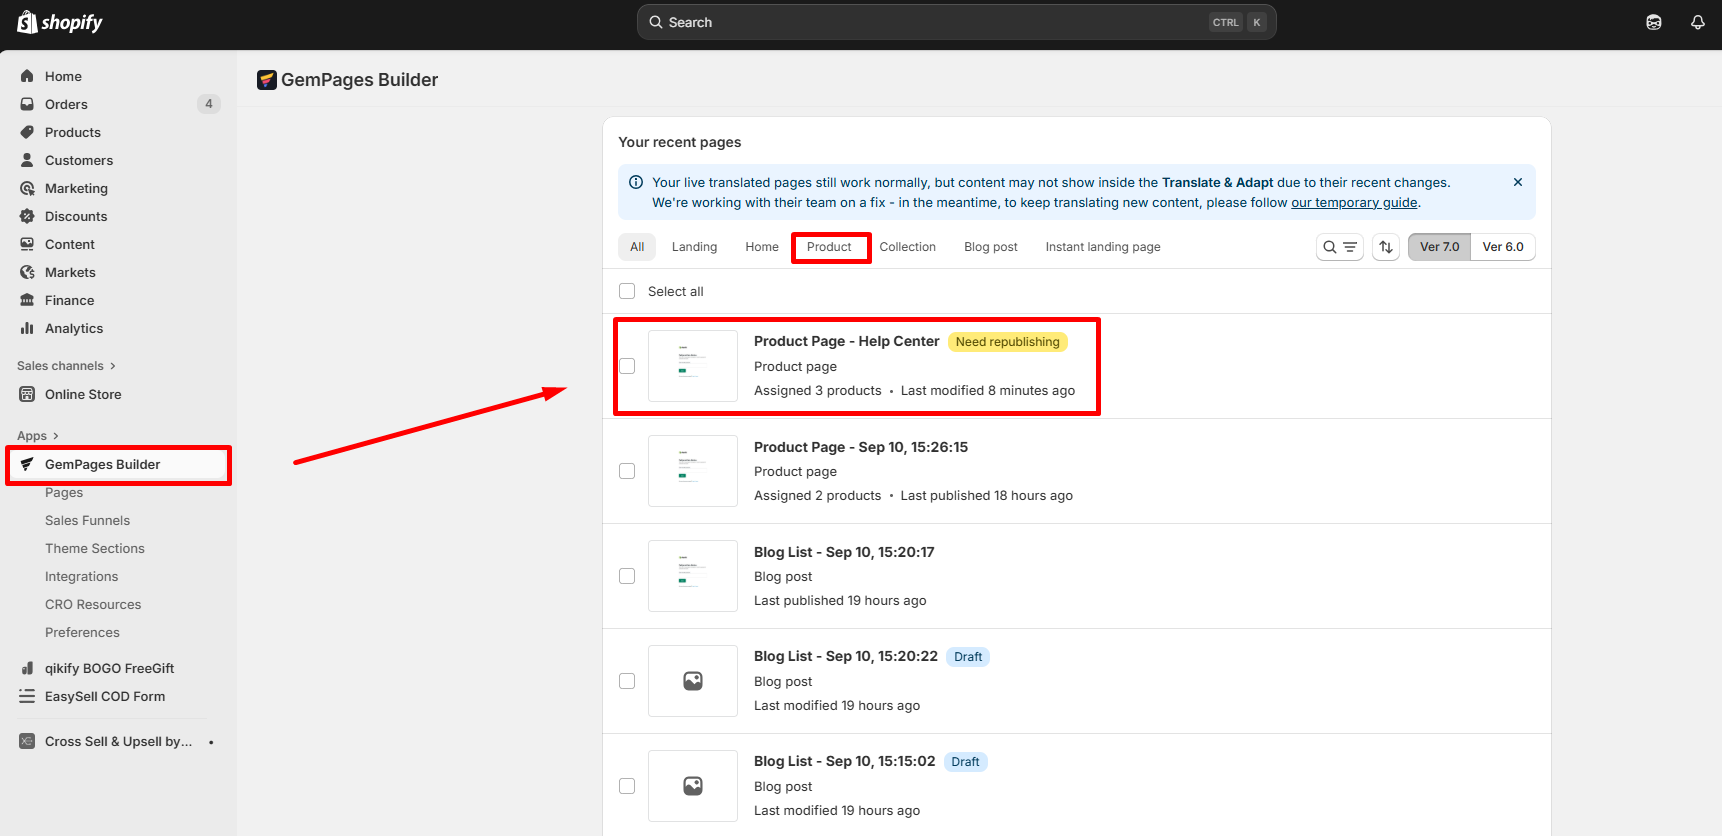Image resolution: width=1722 pixels, height=836 pixels.
Task: Dismiss the translation info banner
Action: pos(1517,182)
